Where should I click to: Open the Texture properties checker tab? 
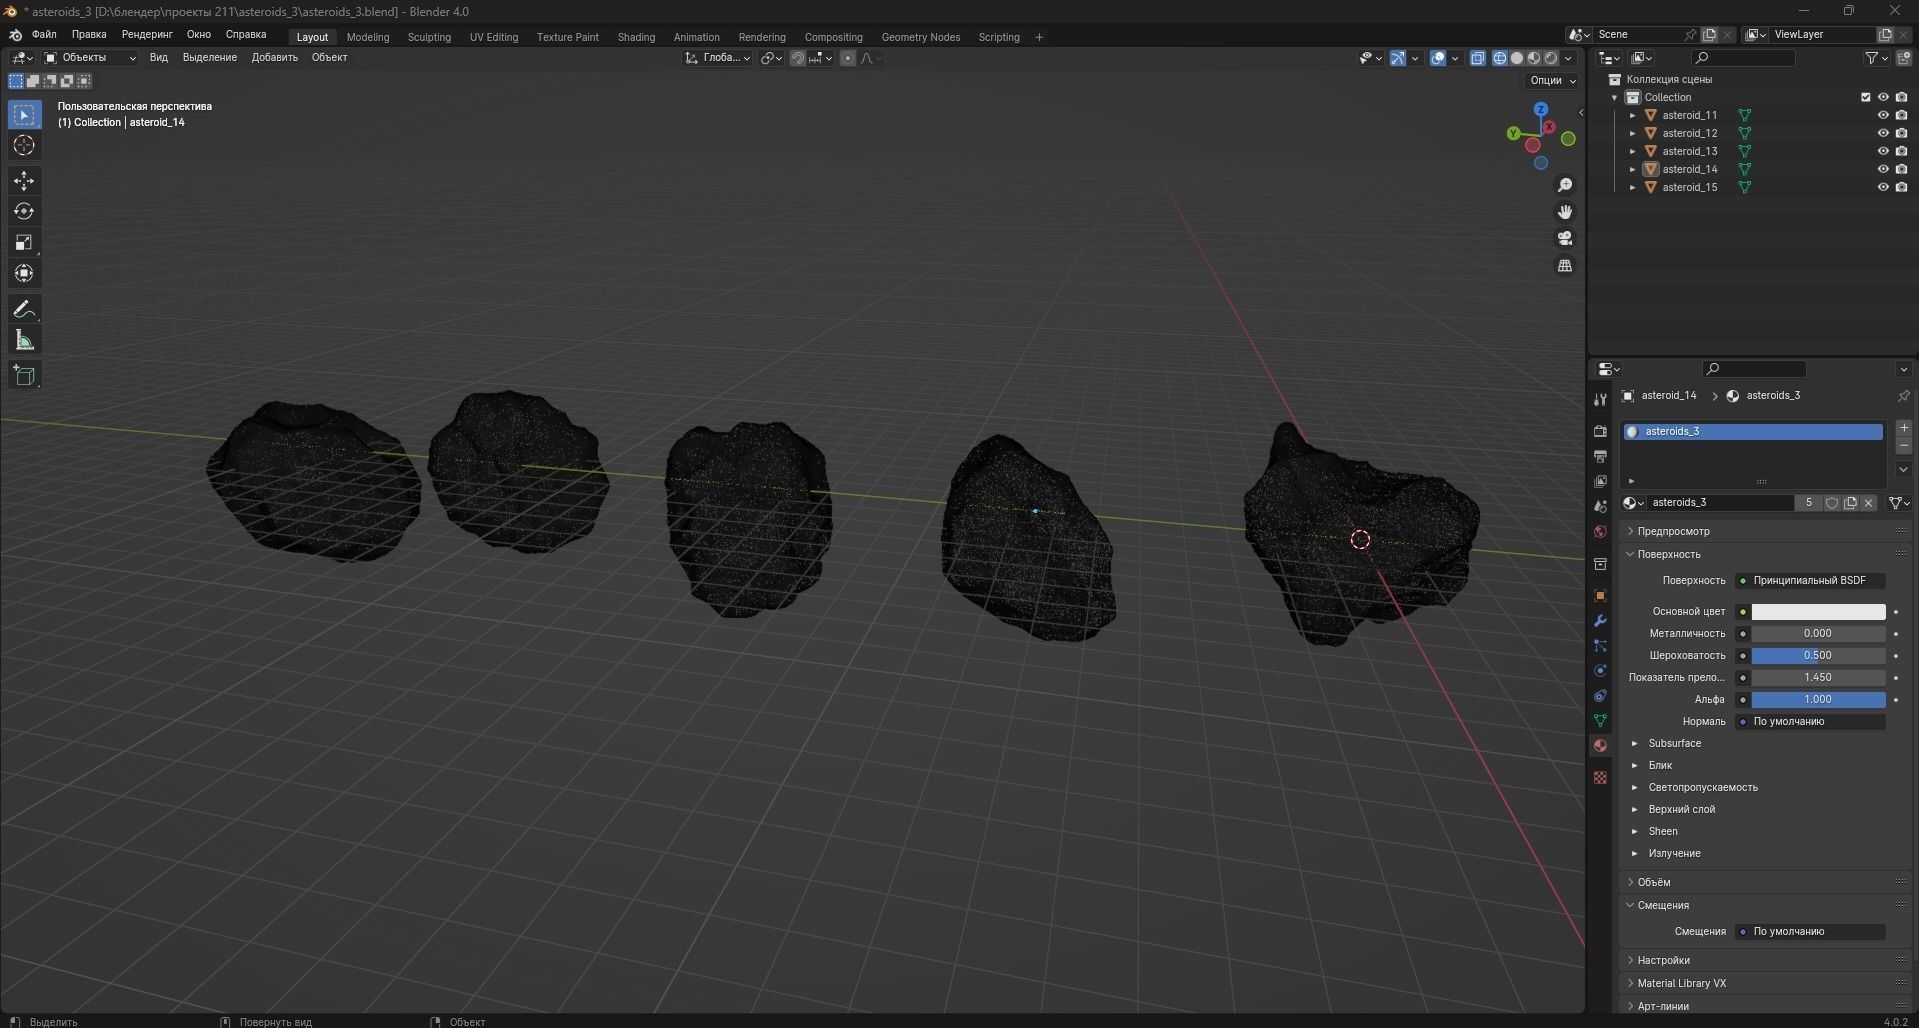(1600, 777)
